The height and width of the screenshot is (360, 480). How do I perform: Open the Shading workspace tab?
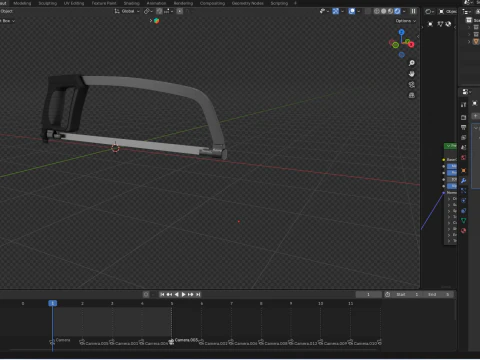point(132,3)
